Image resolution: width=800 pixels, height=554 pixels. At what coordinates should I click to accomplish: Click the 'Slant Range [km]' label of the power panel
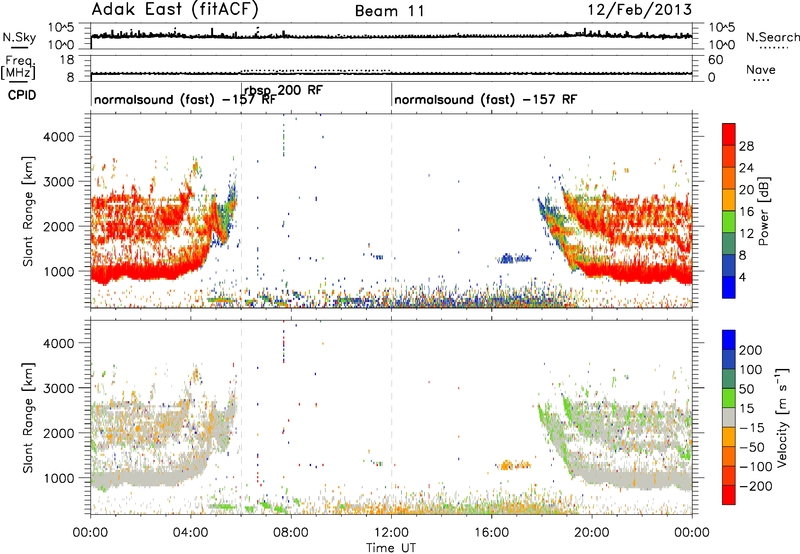pyautogui.click(x=28, y=211)
